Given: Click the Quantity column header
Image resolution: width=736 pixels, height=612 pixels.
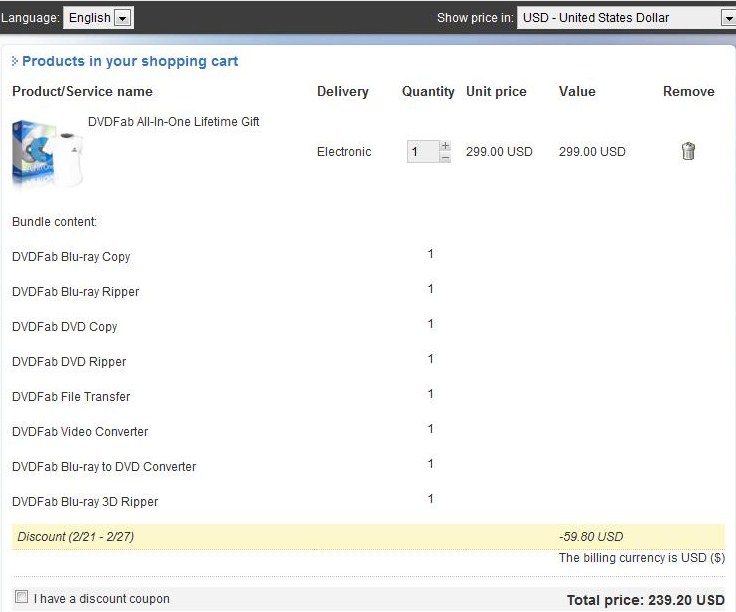Looking at the screenshot, I should tap(428, 92).
